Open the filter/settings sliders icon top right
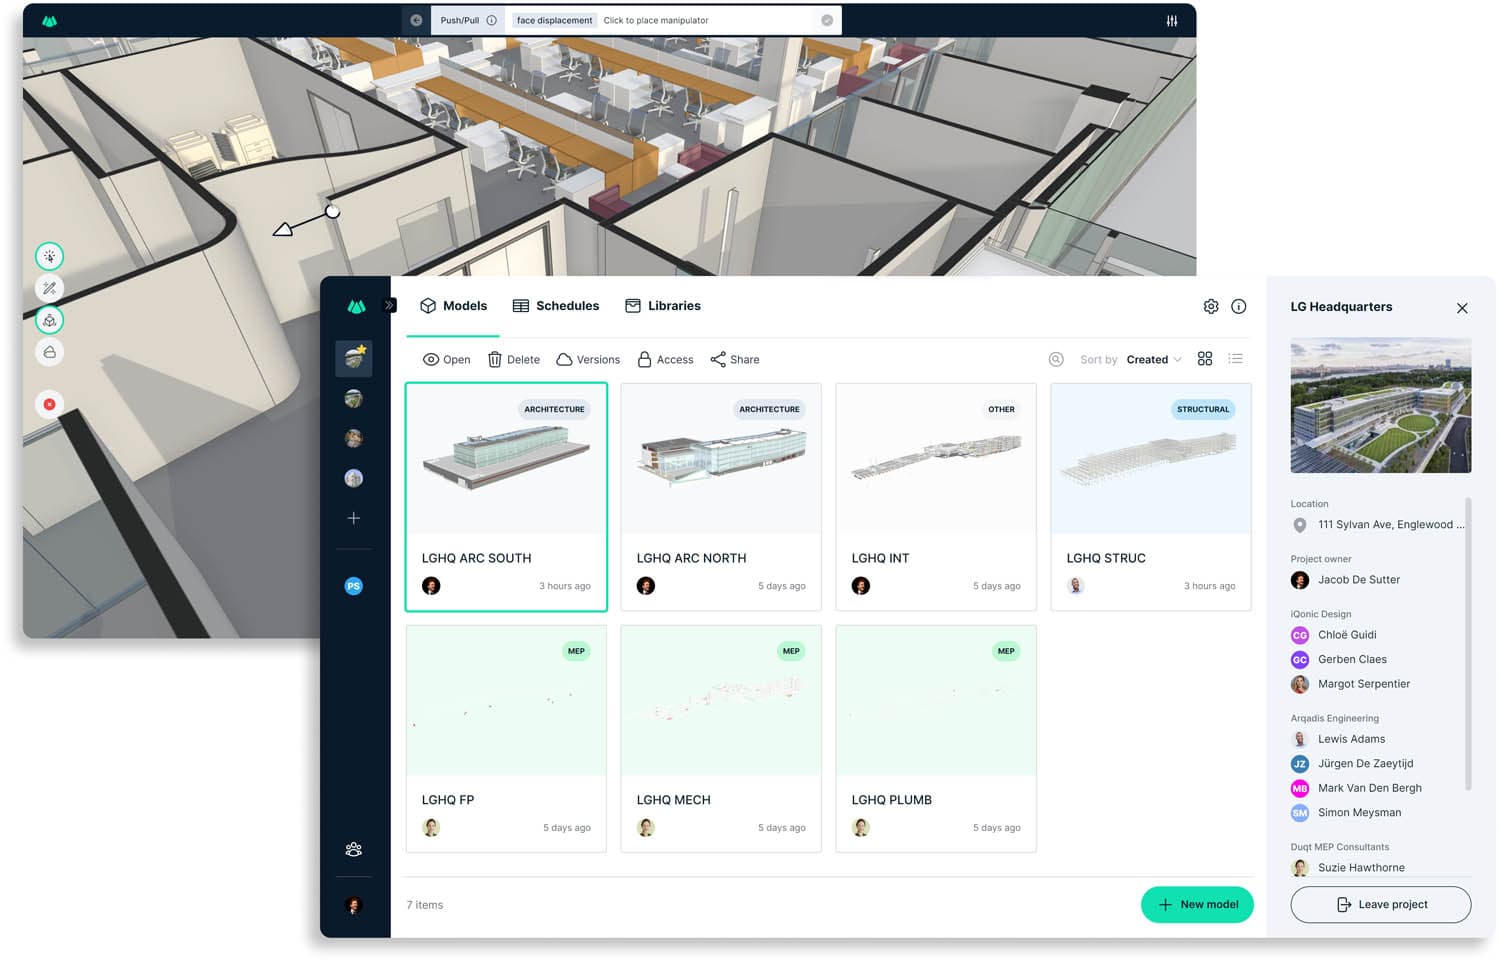1500x962 pixels. pyautogui.click(x=1171, y=19)
